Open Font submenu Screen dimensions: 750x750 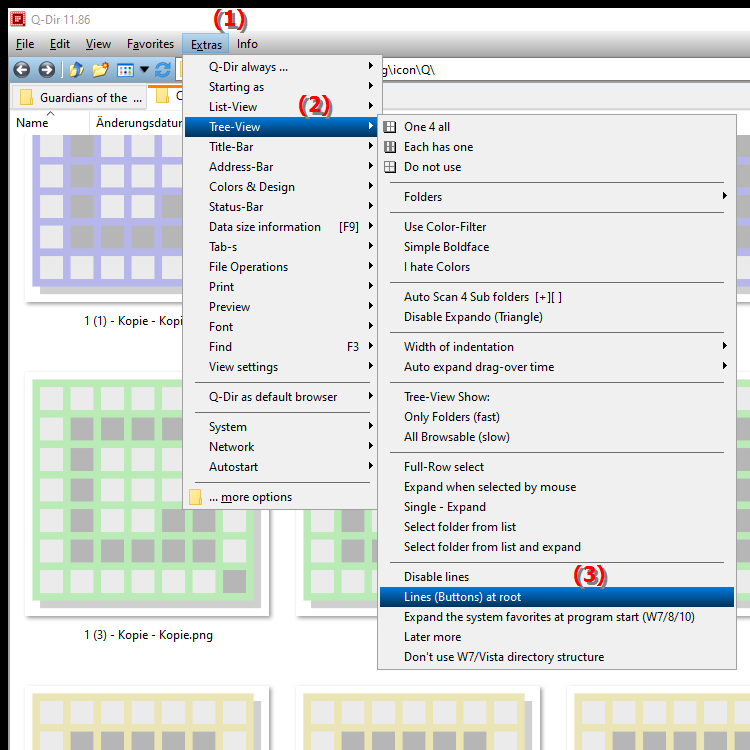pos(281,327)
